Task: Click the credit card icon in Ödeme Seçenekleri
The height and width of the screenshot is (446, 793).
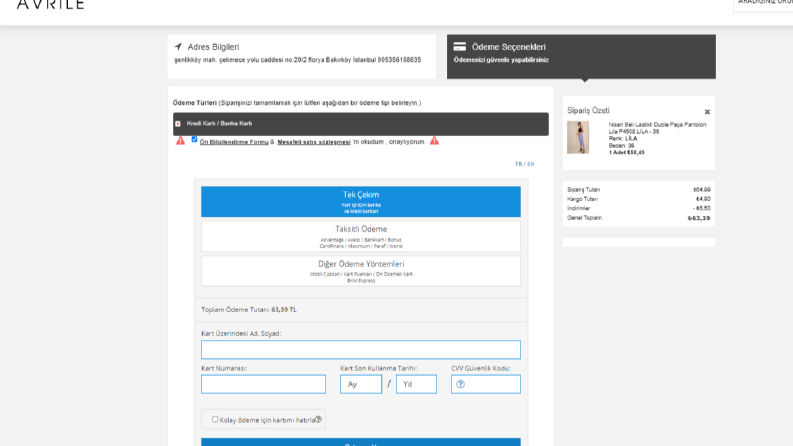Action: pos(459,47)
